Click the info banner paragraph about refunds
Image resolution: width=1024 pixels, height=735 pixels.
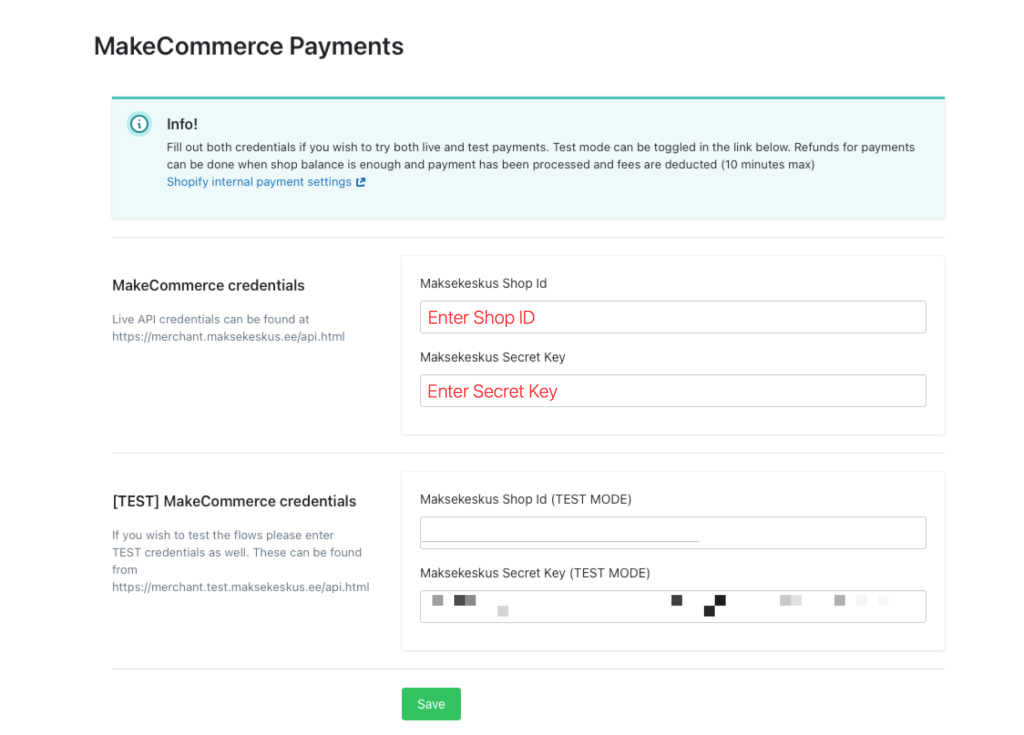(540, 156)
